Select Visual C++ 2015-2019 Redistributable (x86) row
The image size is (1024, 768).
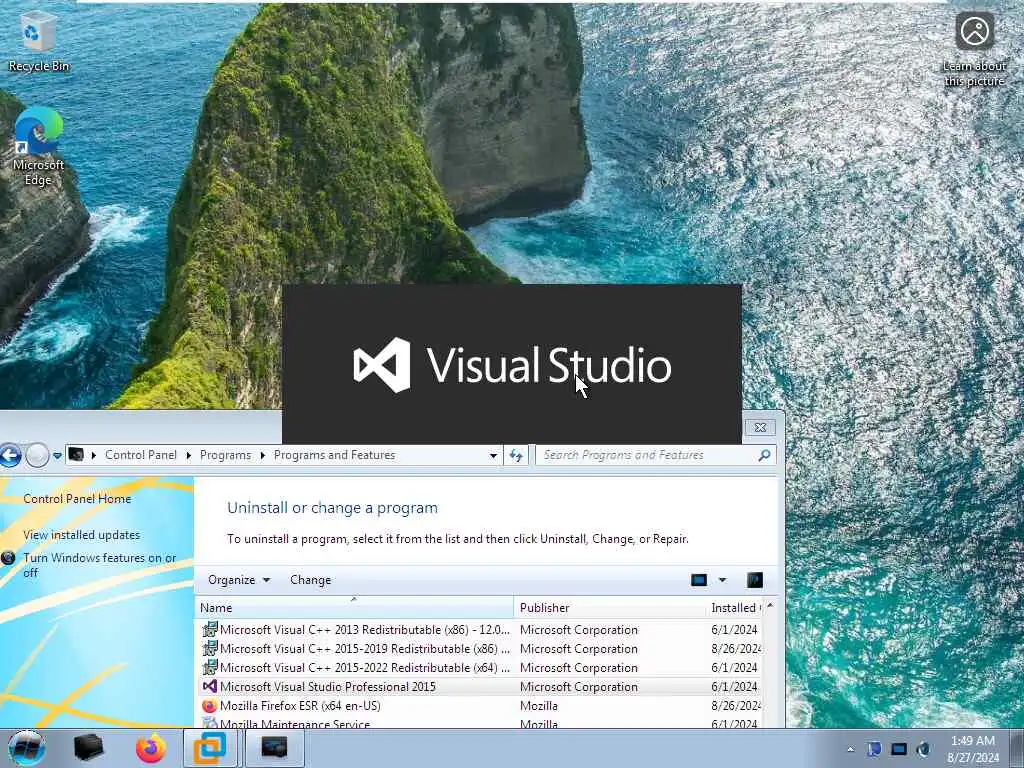479,648
